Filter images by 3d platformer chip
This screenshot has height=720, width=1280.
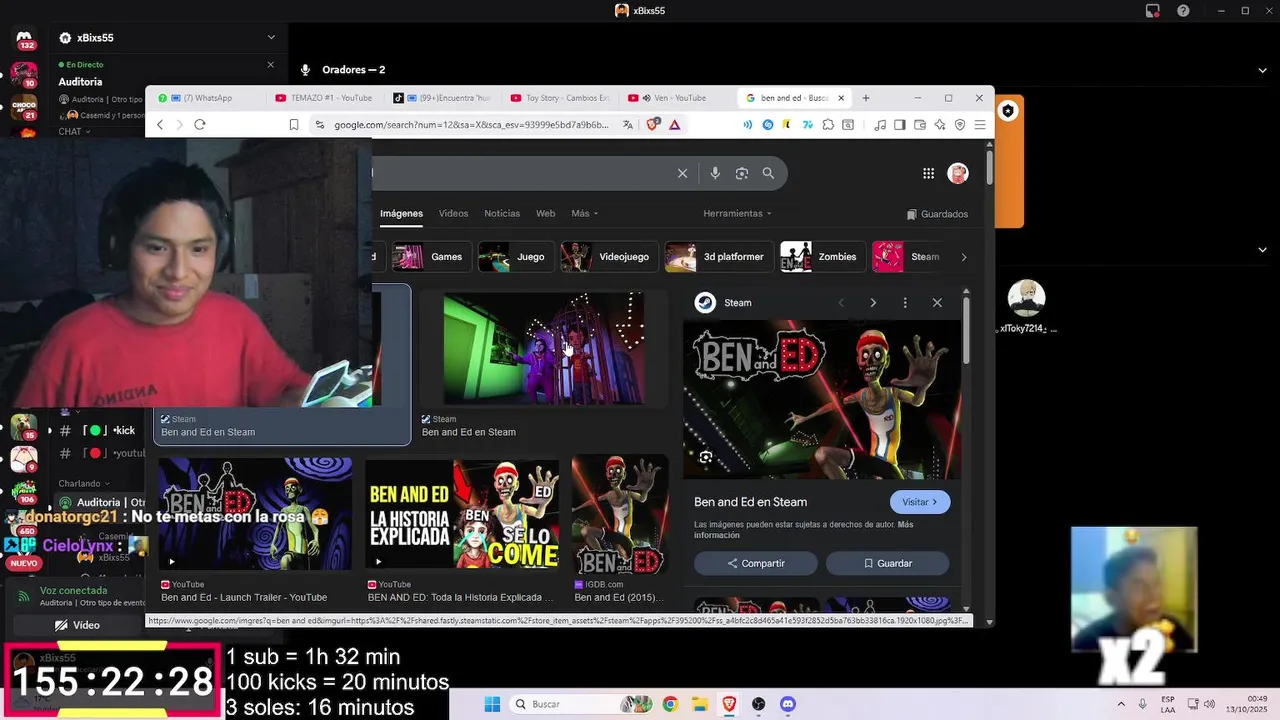pos(719,257)
